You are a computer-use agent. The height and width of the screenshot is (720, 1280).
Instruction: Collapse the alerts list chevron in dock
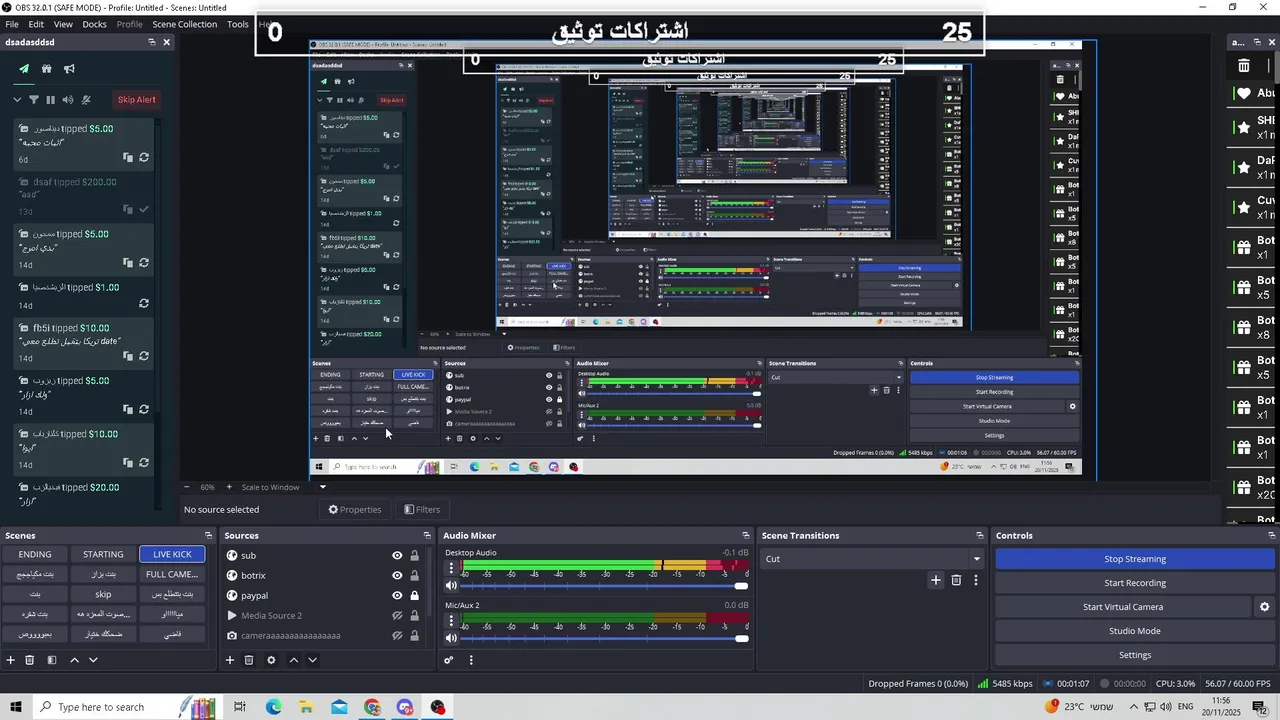point(17,99)
